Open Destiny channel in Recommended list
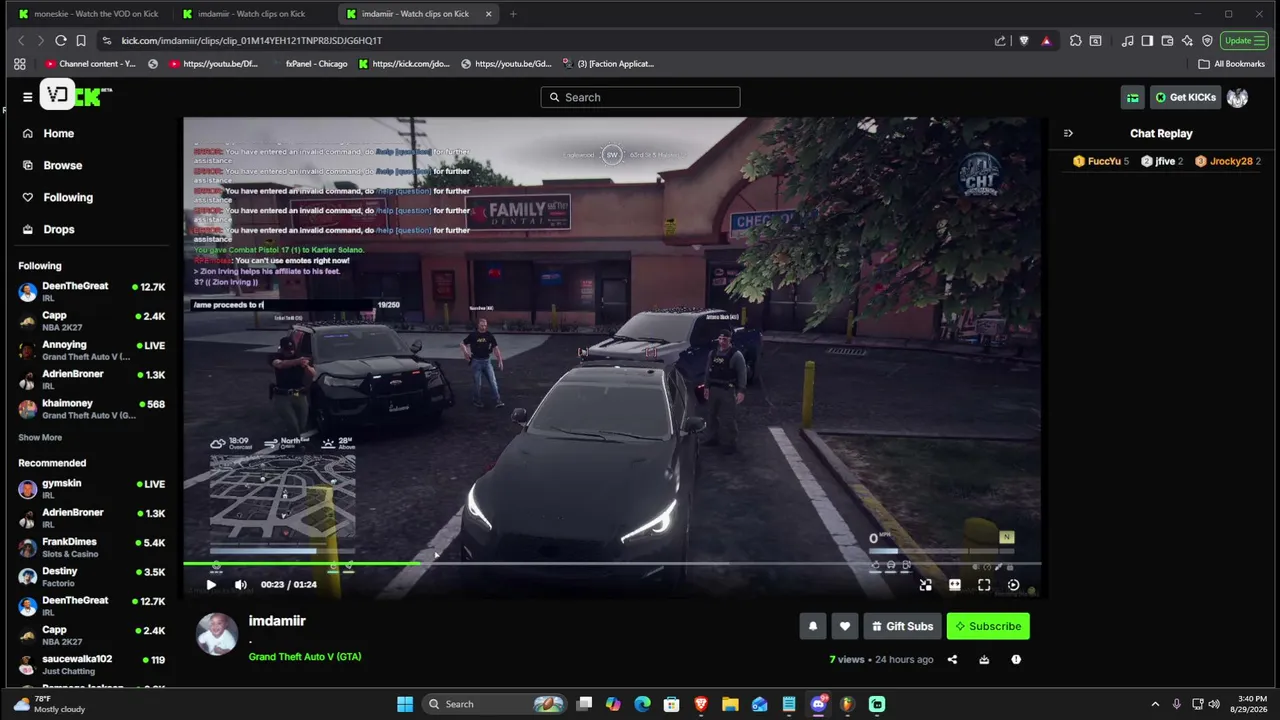 (x=92, y=577)
